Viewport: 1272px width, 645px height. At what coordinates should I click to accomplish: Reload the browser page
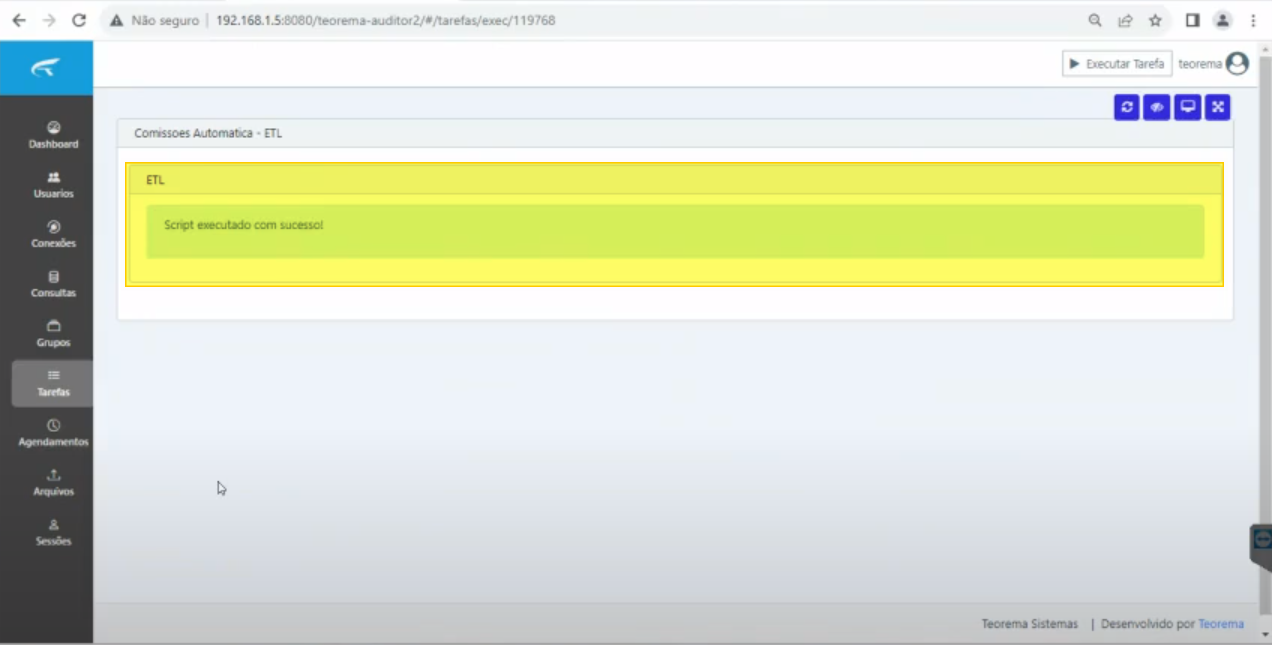coord(79,20)
